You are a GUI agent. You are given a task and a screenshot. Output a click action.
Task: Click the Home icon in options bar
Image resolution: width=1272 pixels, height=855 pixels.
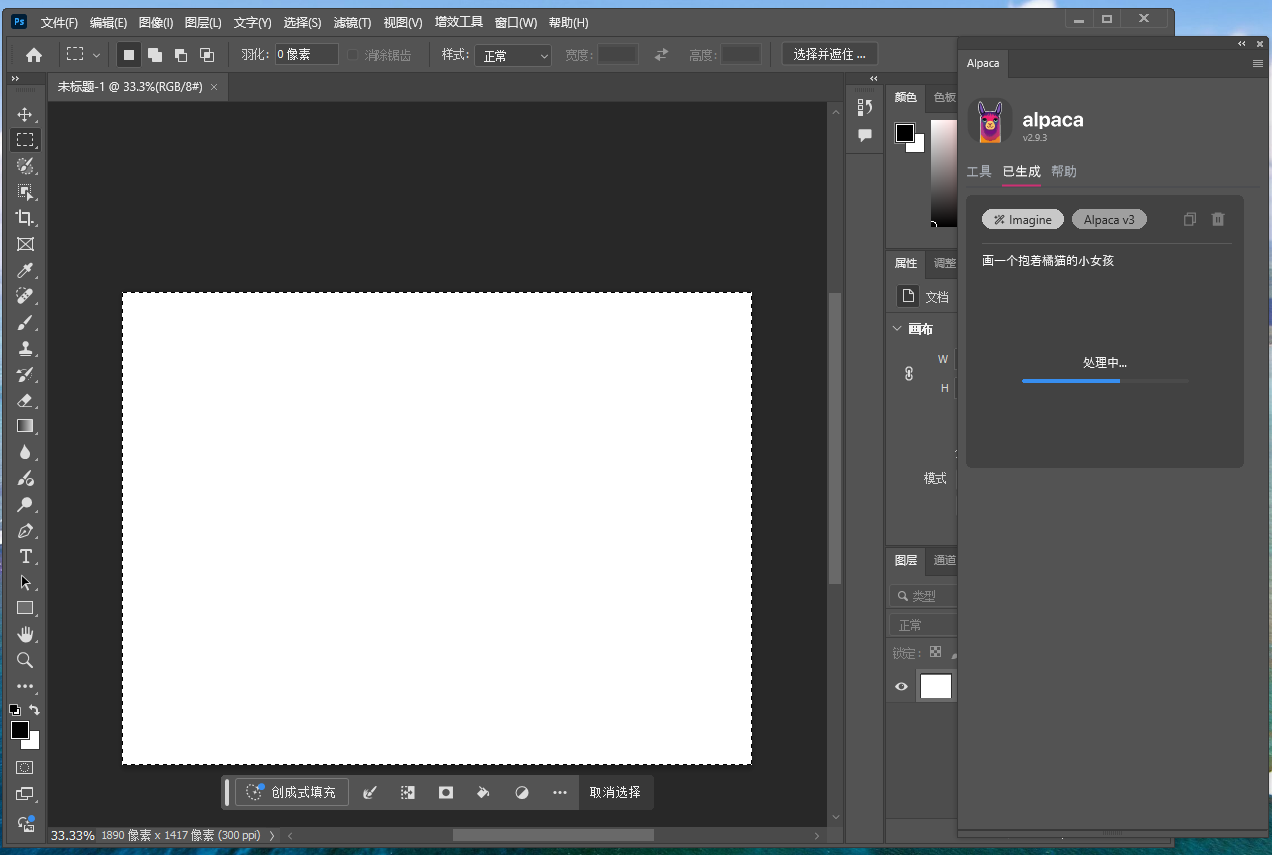pos(34,55)
